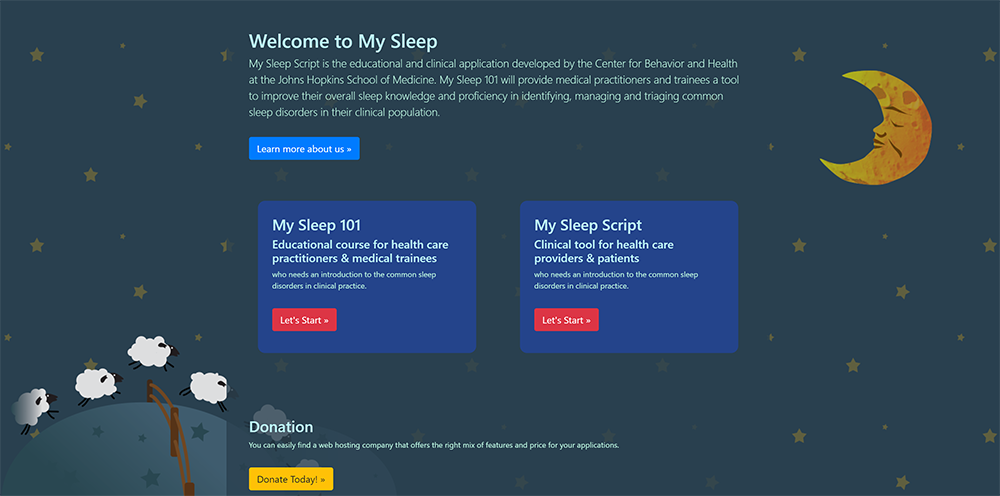The height and width of the screenshot is (496, 1000).
Task: Hit the yellow Donate Today button
Action: [291, 479]
